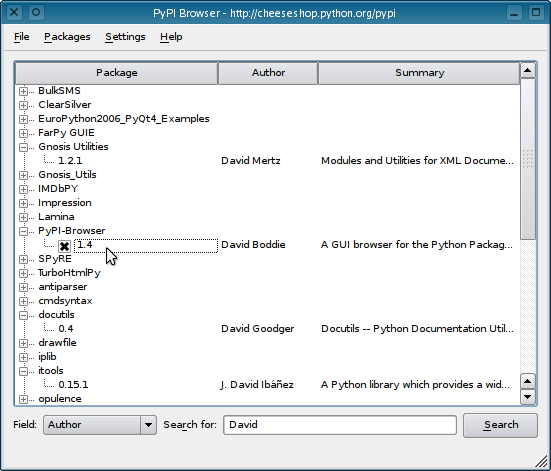Minimize the PyPI Browser window
The width and height of the screenshot is (551, 471).
coord(514,13)
